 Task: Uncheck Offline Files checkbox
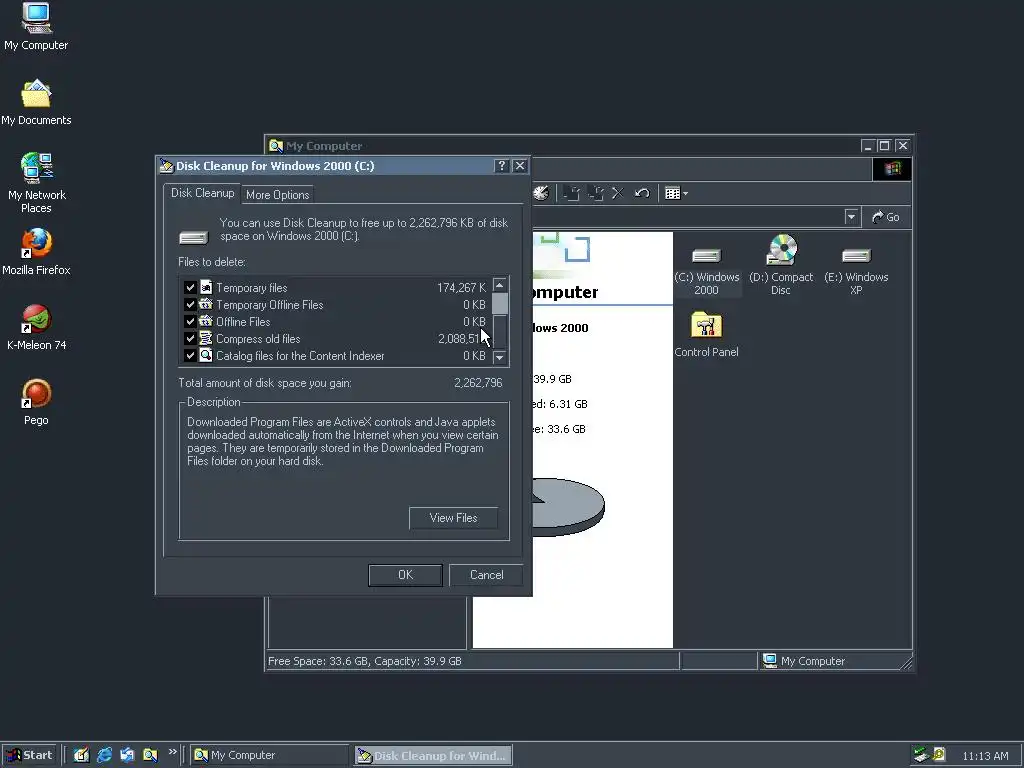(x=190, y=321)
